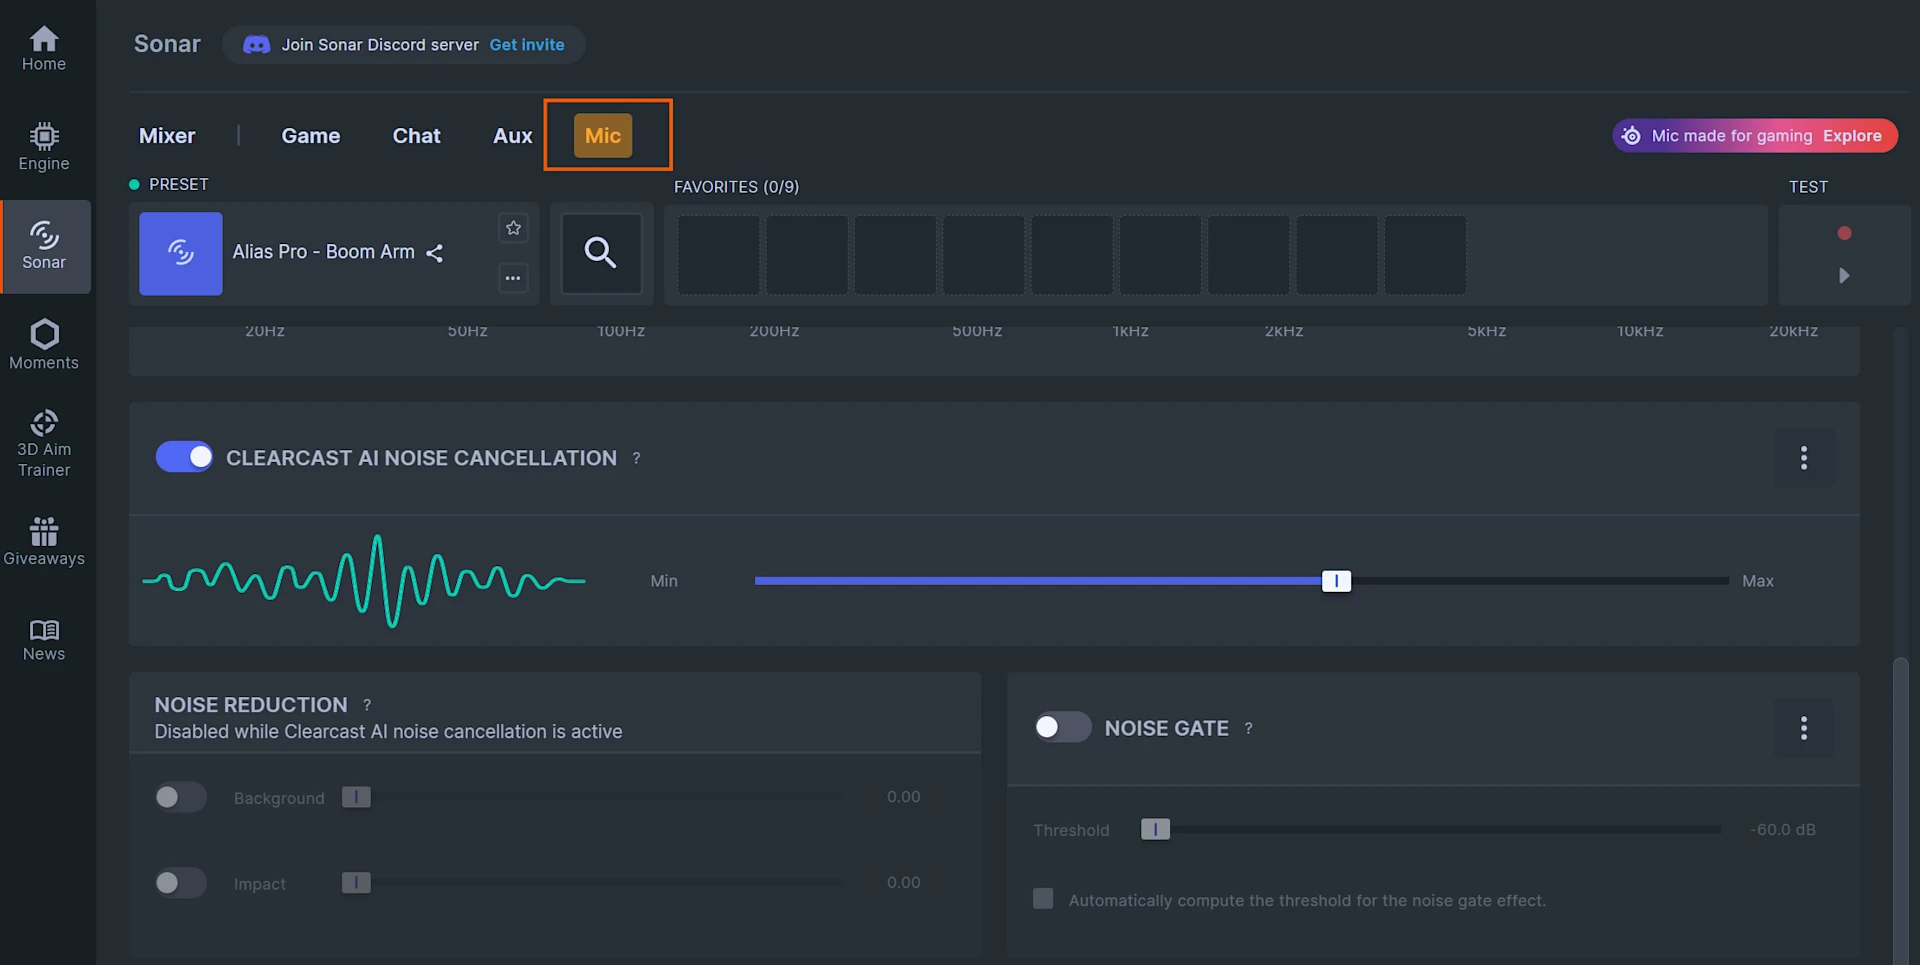Select the Mic tab
Screen dimensions: 1920x965
pos(603,136)
